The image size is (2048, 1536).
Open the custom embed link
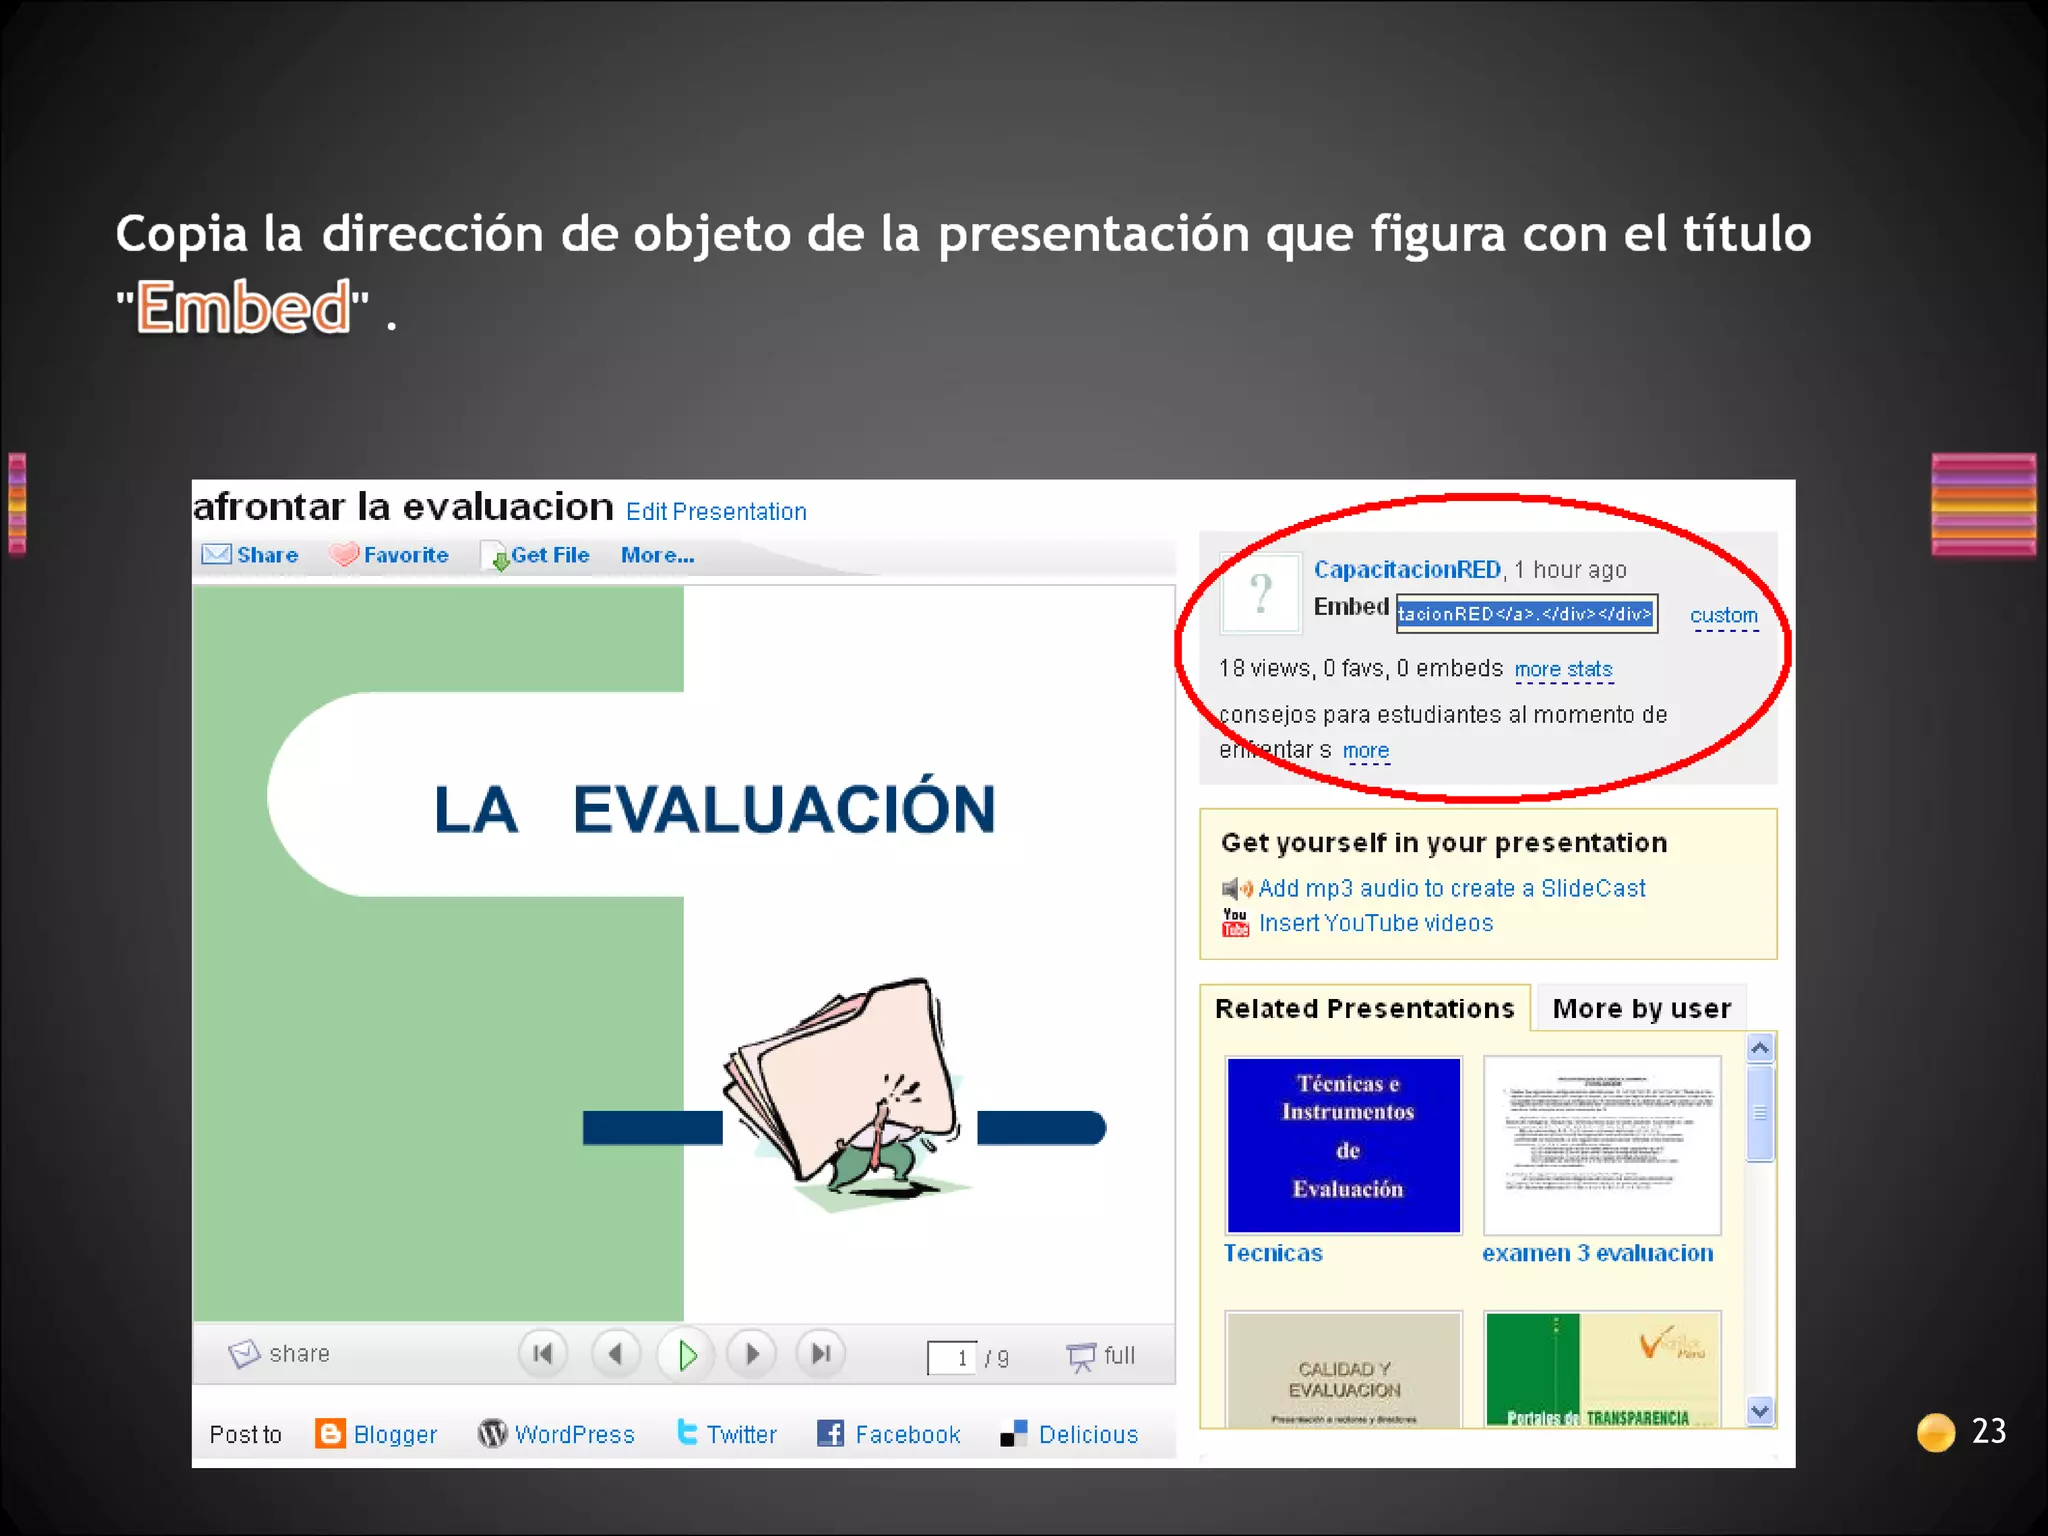(x=1723, y=615)
